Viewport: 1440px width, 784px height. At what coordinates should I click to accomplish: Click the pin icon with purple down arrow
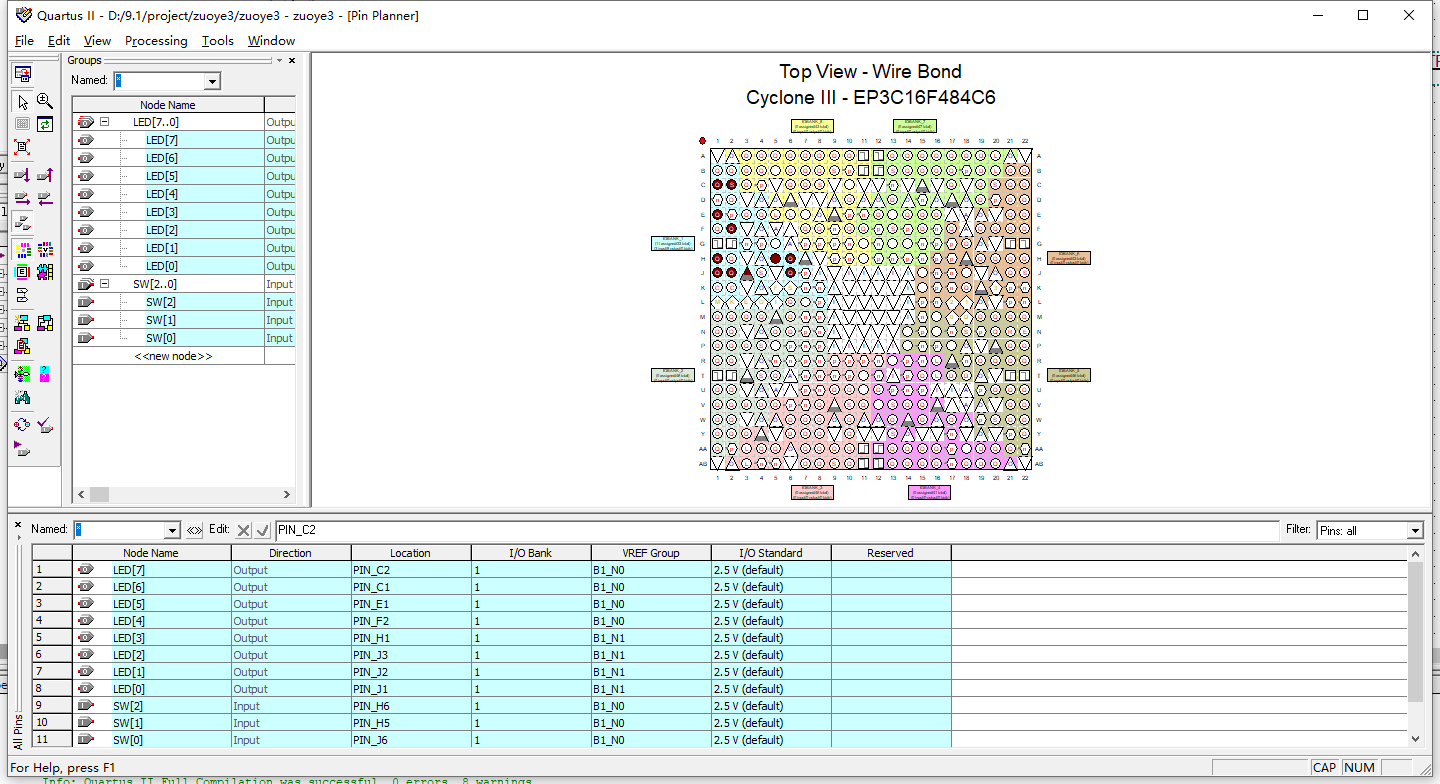coord(22,175)
